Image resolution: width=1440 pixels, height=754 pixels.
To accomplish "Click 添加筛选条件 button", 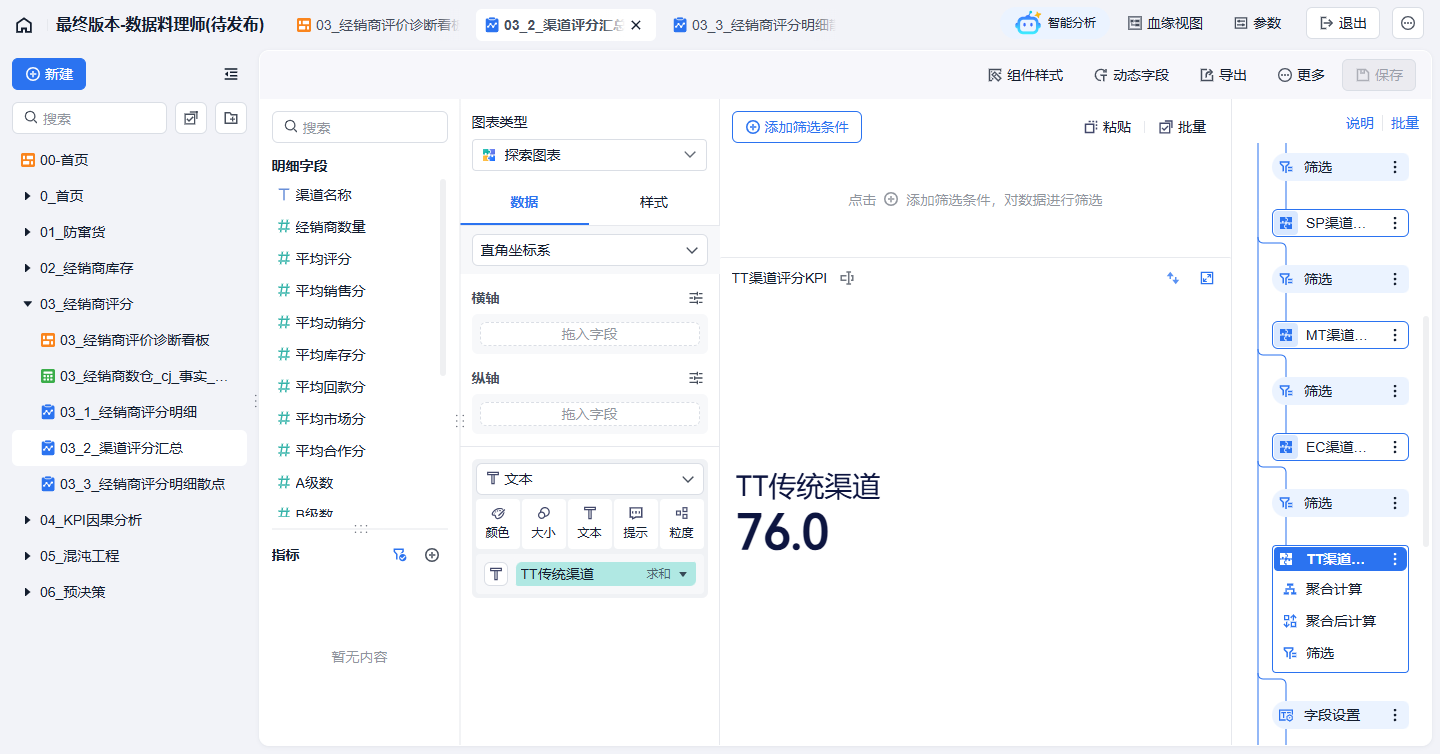I will click(797, 127).
